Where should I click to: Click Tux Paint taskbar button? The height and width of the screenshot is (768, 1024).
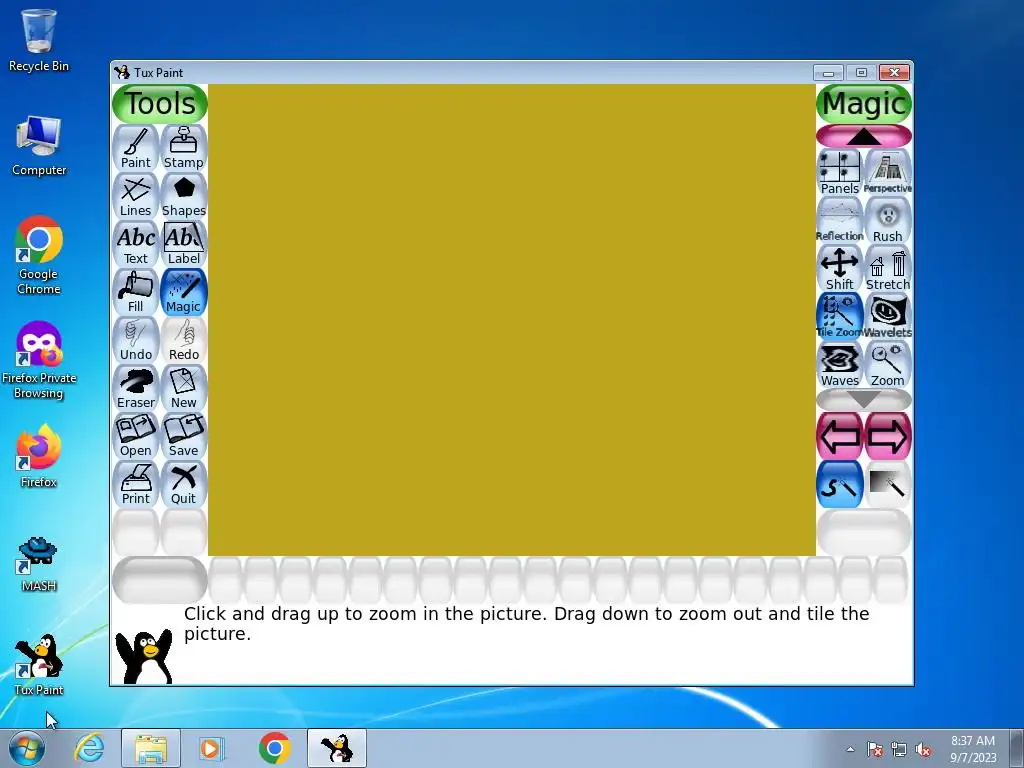tap(337, 748)
